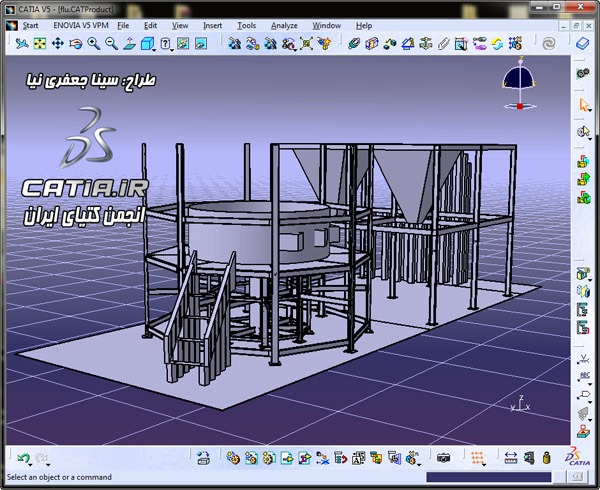The image size is (600, 490).
Task: Open the Catalog Browser book icon
Action: (582, 44)
